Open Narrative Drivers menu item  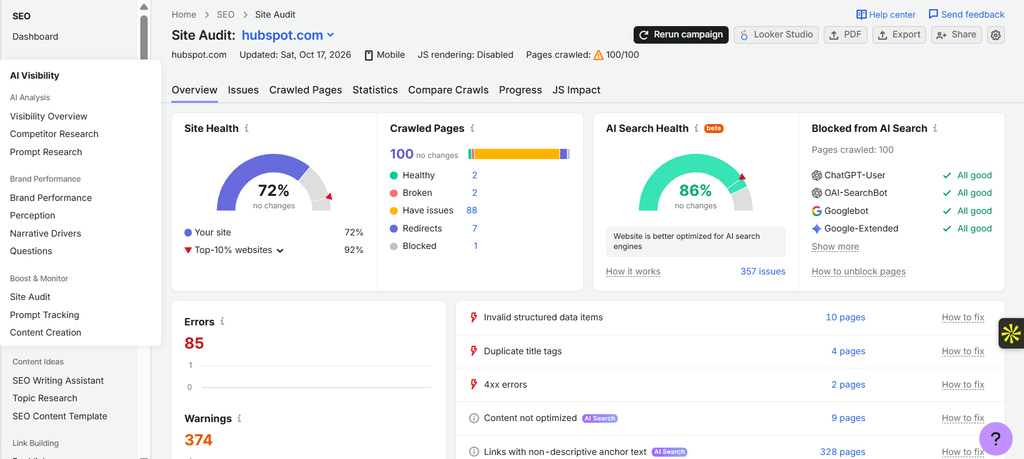pyautogui.click(x=46, y=233)
